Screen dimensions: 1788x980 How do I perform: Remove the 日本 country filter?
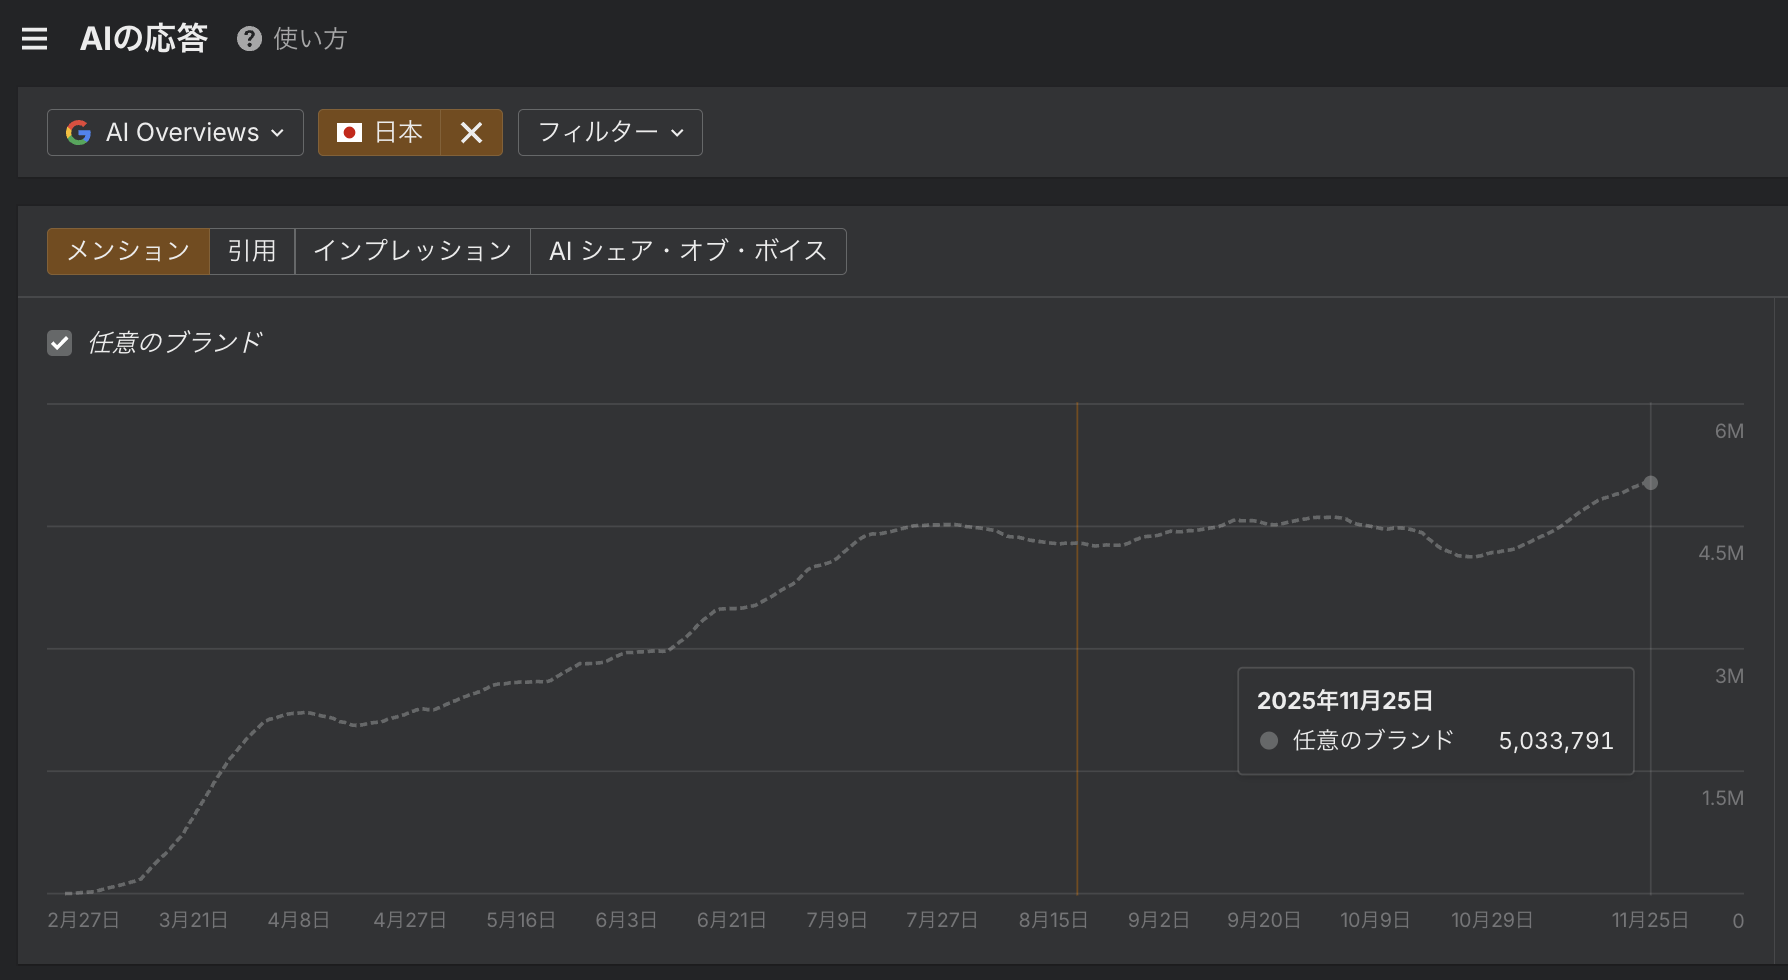(x=471, y=133)
